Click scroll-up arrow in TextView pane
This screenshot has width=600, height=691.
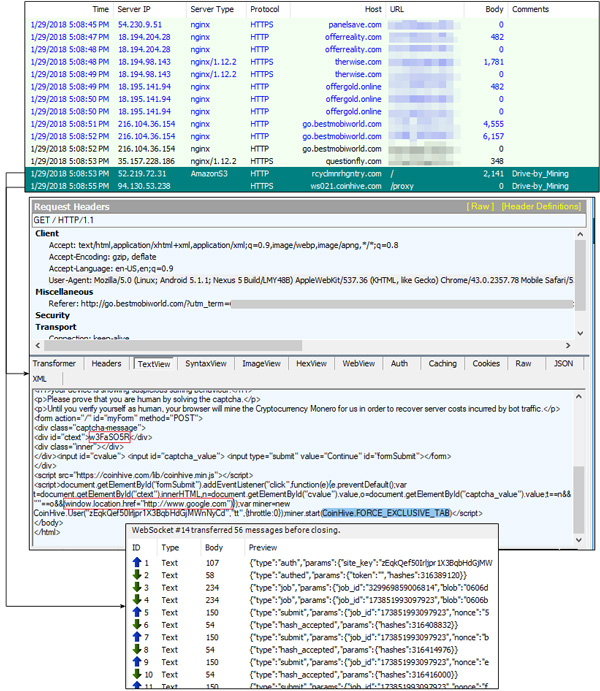[579, 397]
